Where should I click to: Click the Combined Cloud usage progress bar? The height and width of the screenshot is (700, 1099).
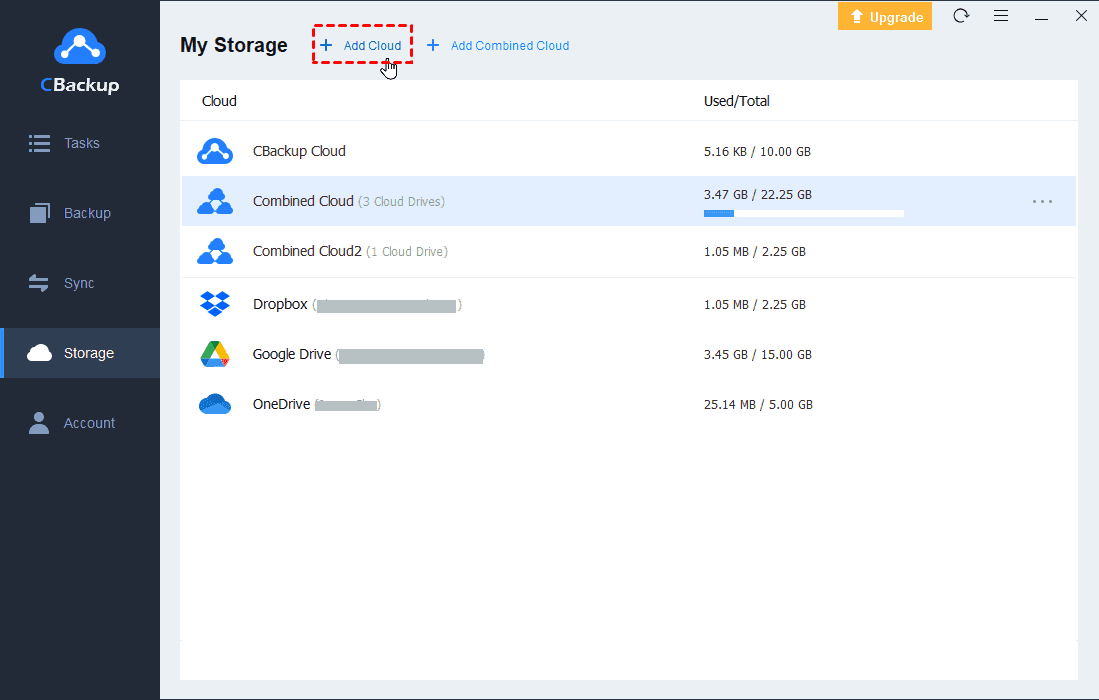(x=803, y=213)
